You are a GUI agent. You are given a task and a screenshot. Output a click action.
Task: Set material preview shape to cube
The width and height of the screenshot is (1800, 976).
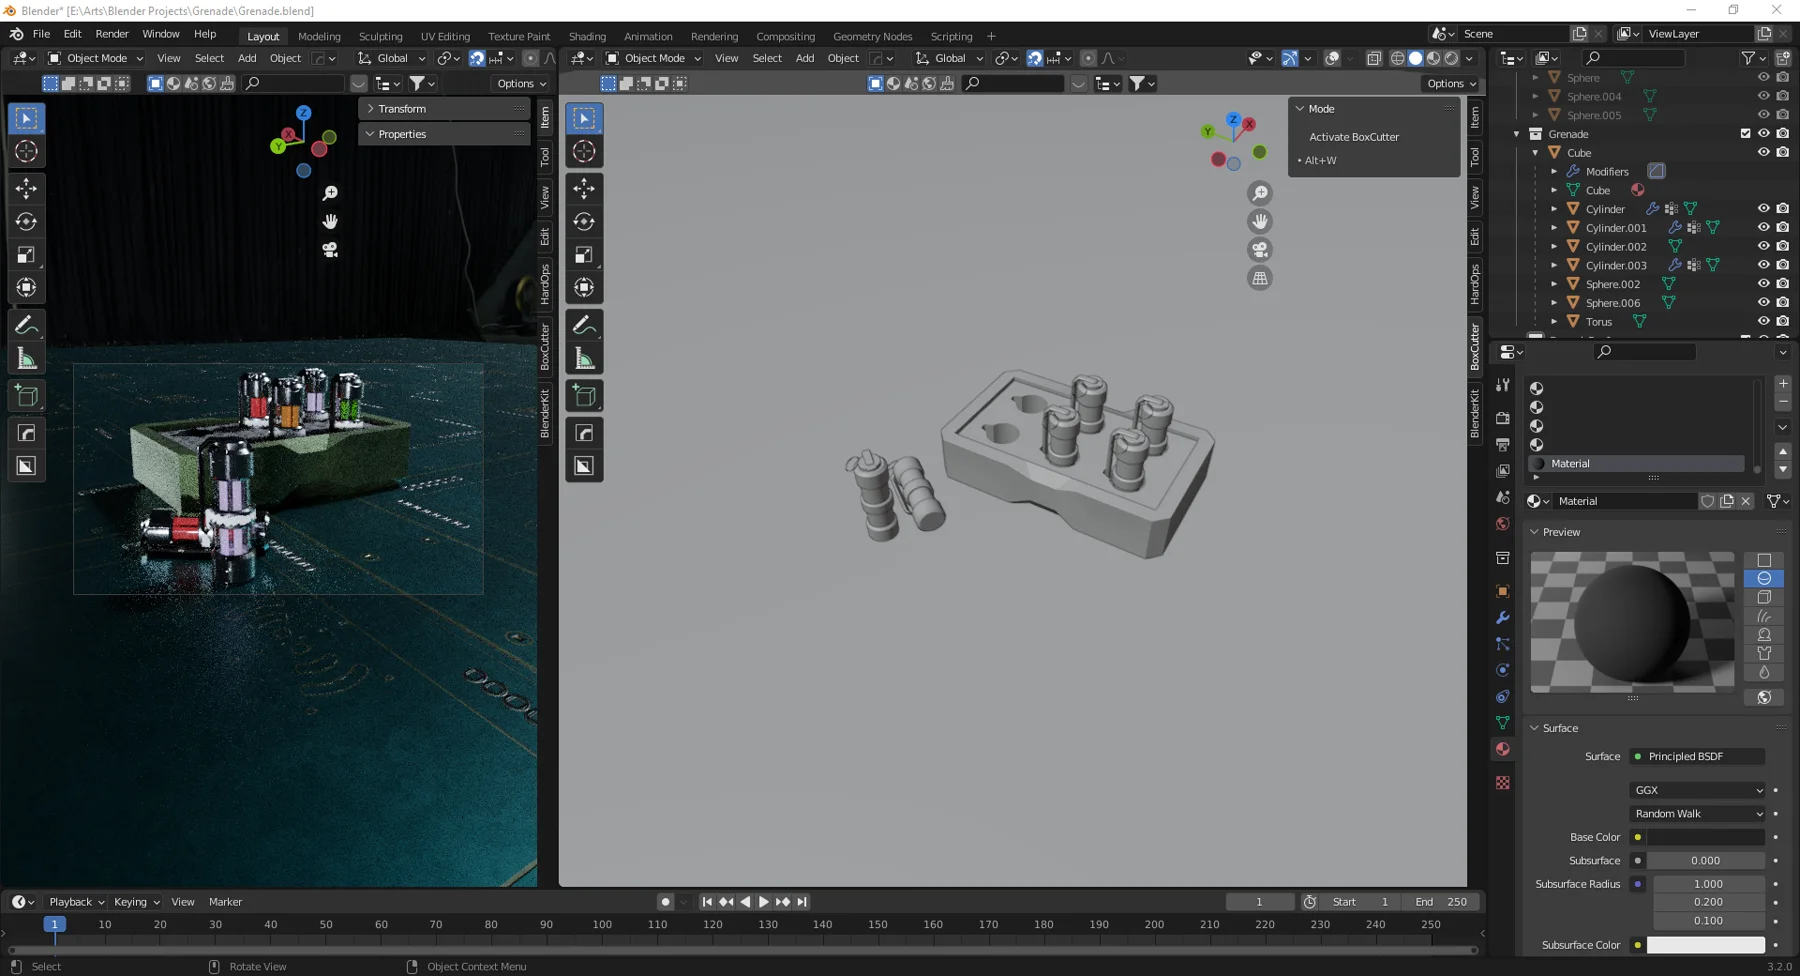pyautogui.click(x=1764, y=597)
